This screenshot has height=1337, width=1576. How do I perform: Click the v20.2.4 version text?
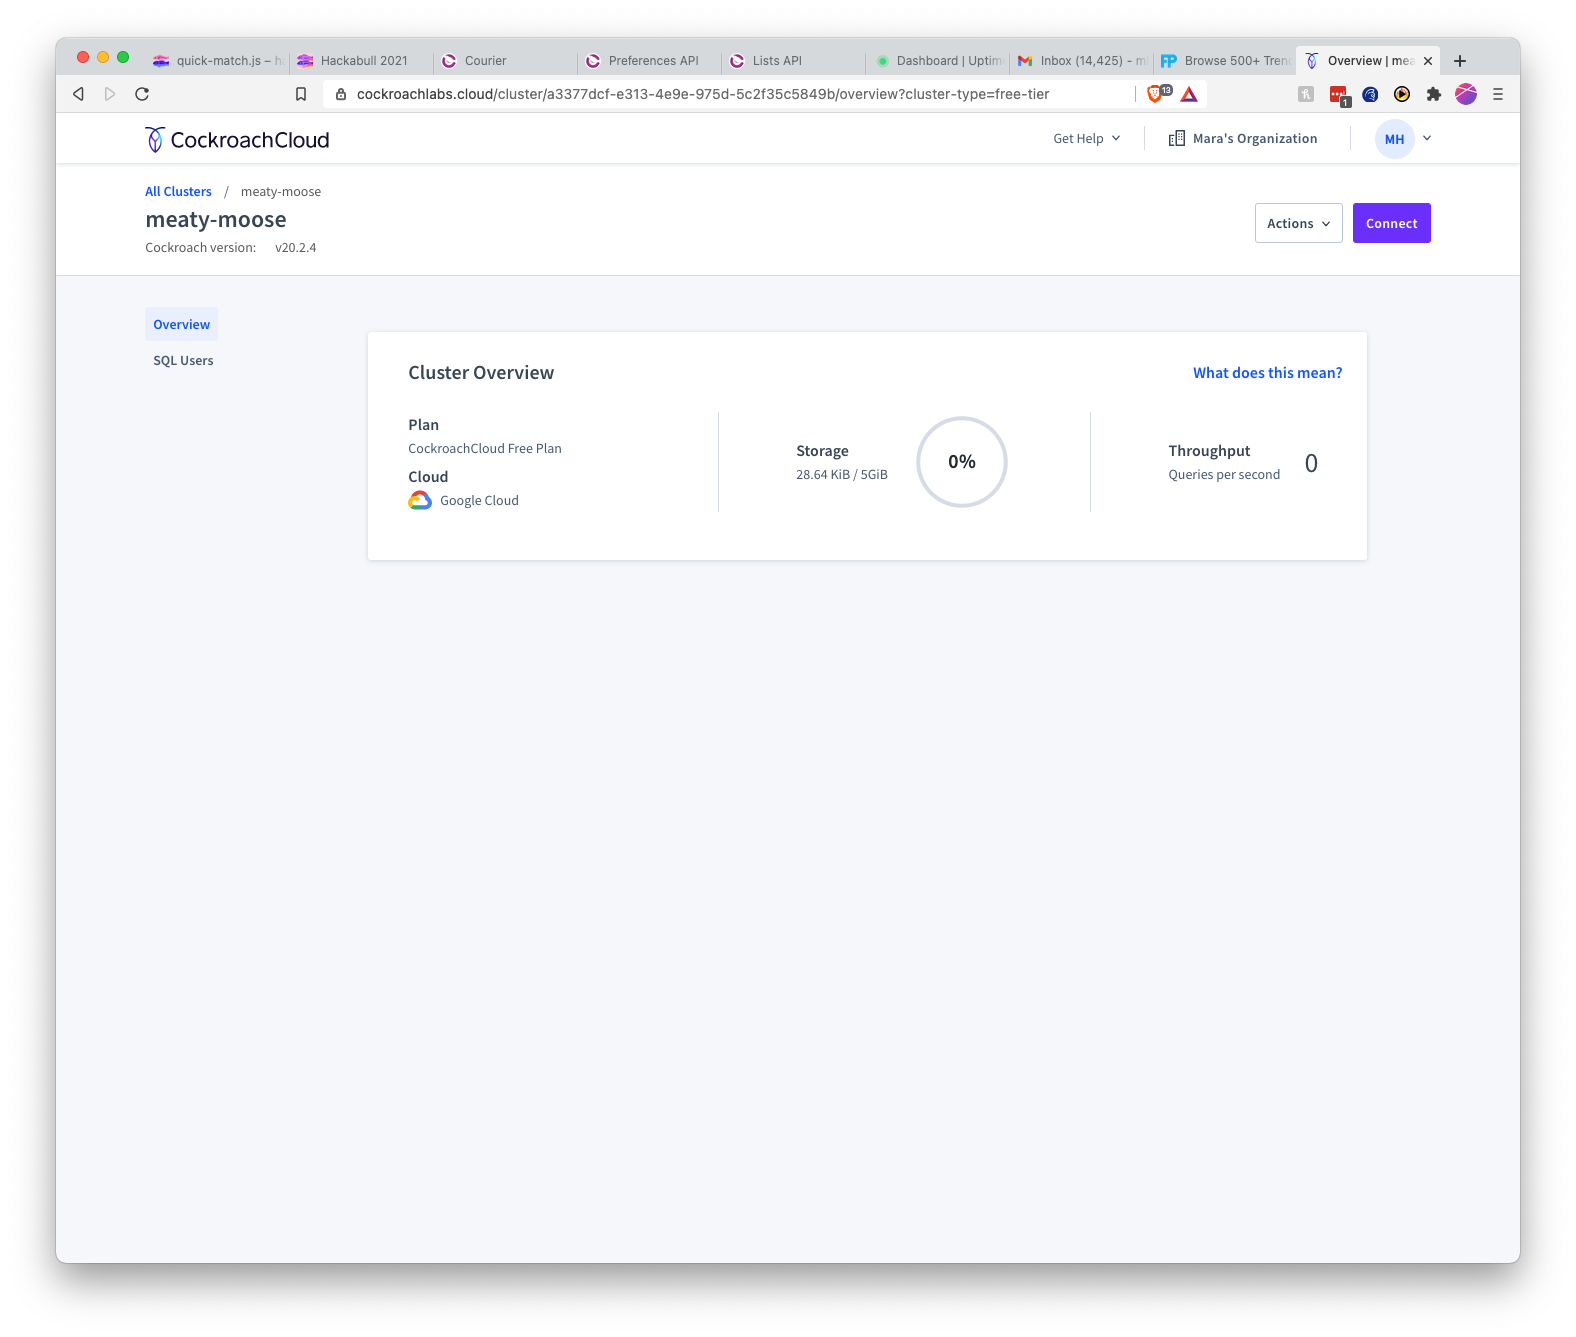pyautogui.click(x=296, y=248)
